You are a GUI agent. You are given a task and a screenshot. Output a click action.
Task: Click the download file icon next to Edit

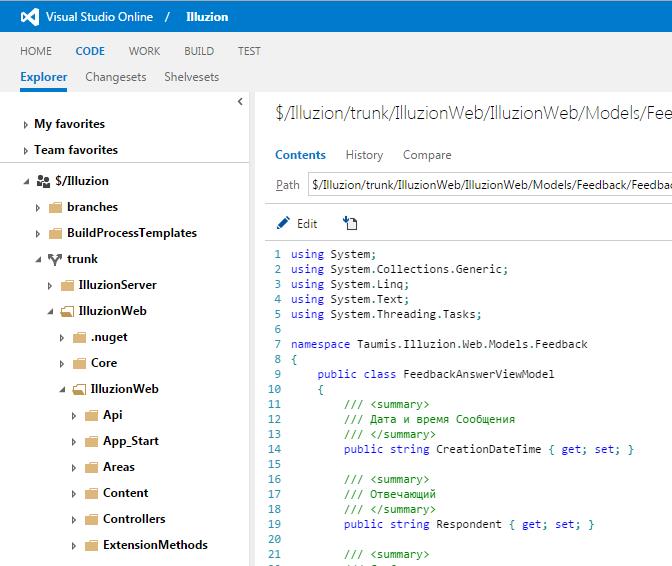pos(350,223)
